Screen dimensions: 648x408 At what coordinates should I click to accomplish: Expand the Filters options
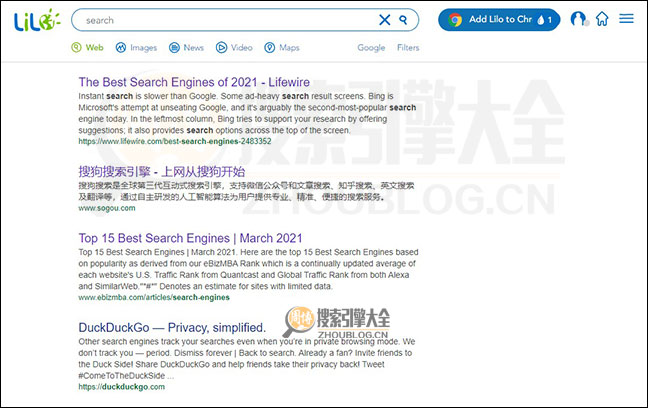click(x=408, y=47)
